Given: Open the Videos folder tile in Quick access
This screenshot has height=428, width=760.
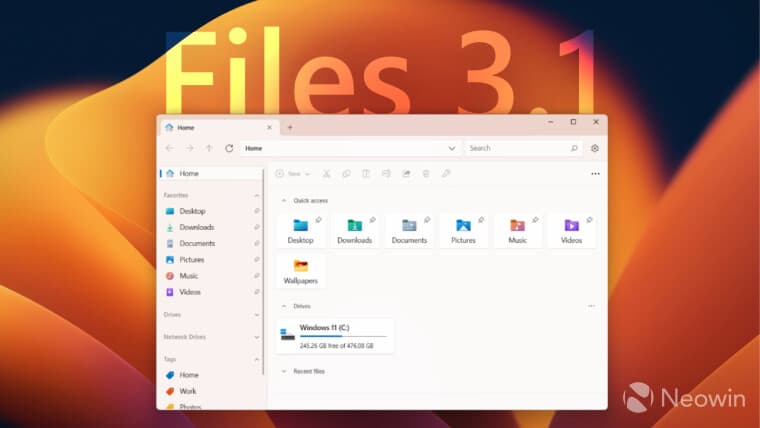Looking at the screenshot, I should coord(571,231).
